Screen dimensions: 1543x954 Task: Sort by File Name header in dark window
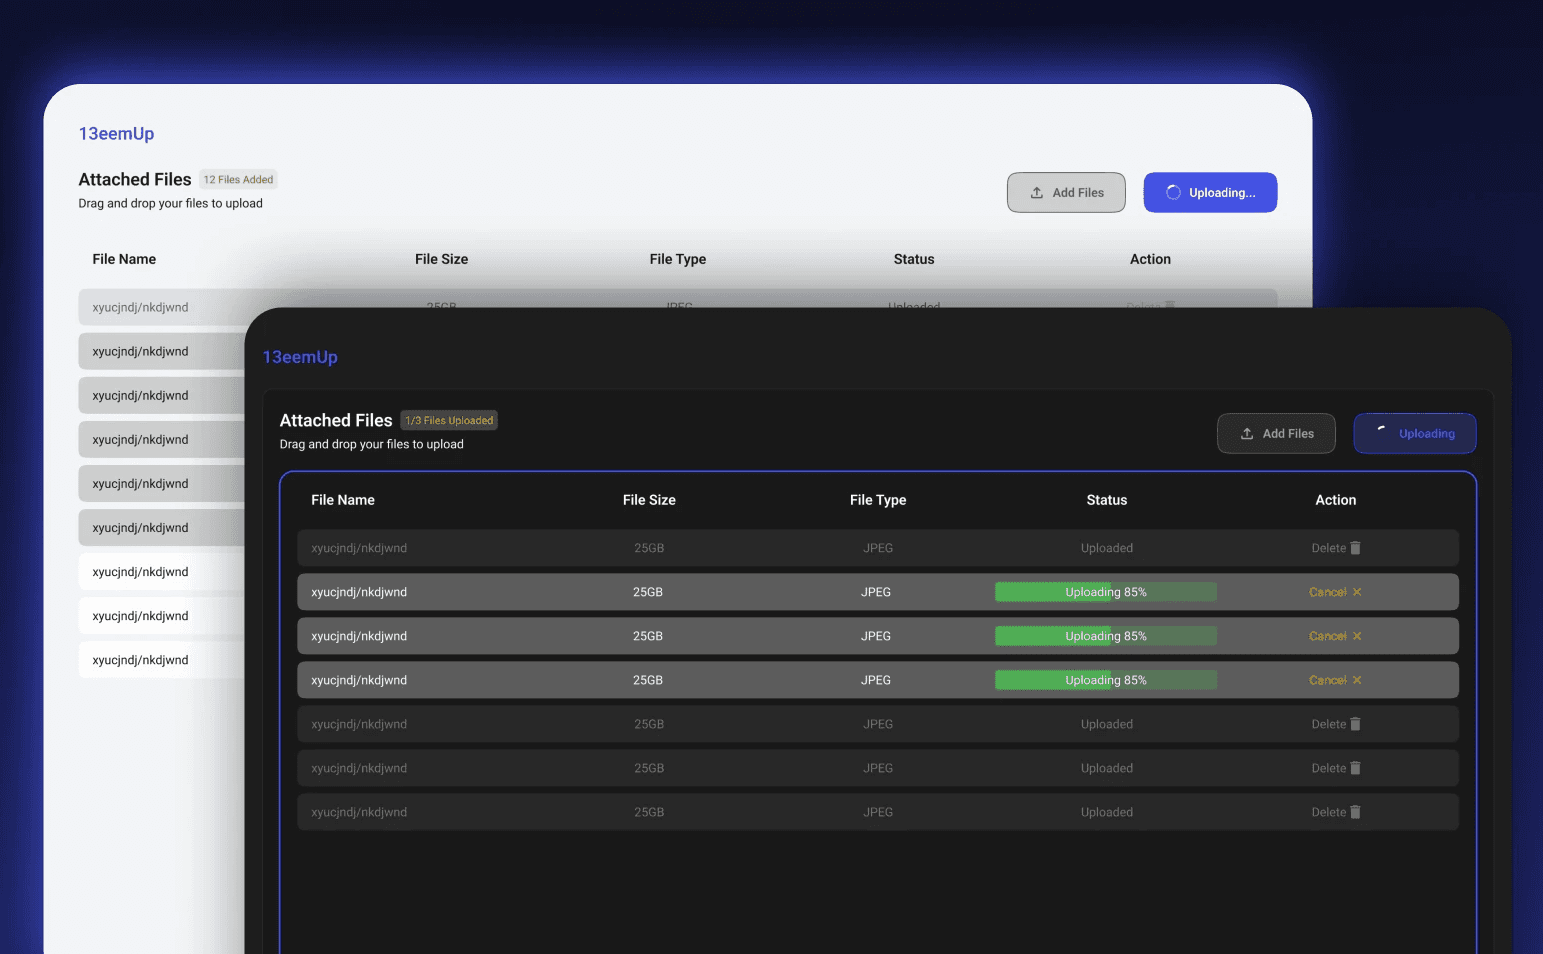pyautogui.click(x=343, y=500)
